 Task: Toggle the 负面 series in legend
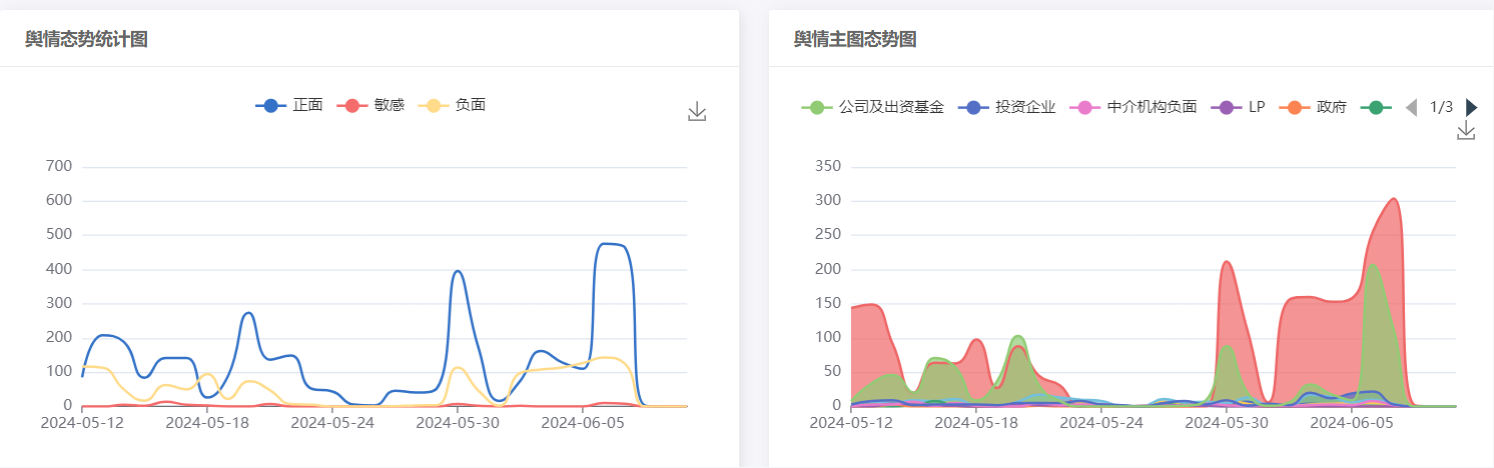tap(452, 105)
